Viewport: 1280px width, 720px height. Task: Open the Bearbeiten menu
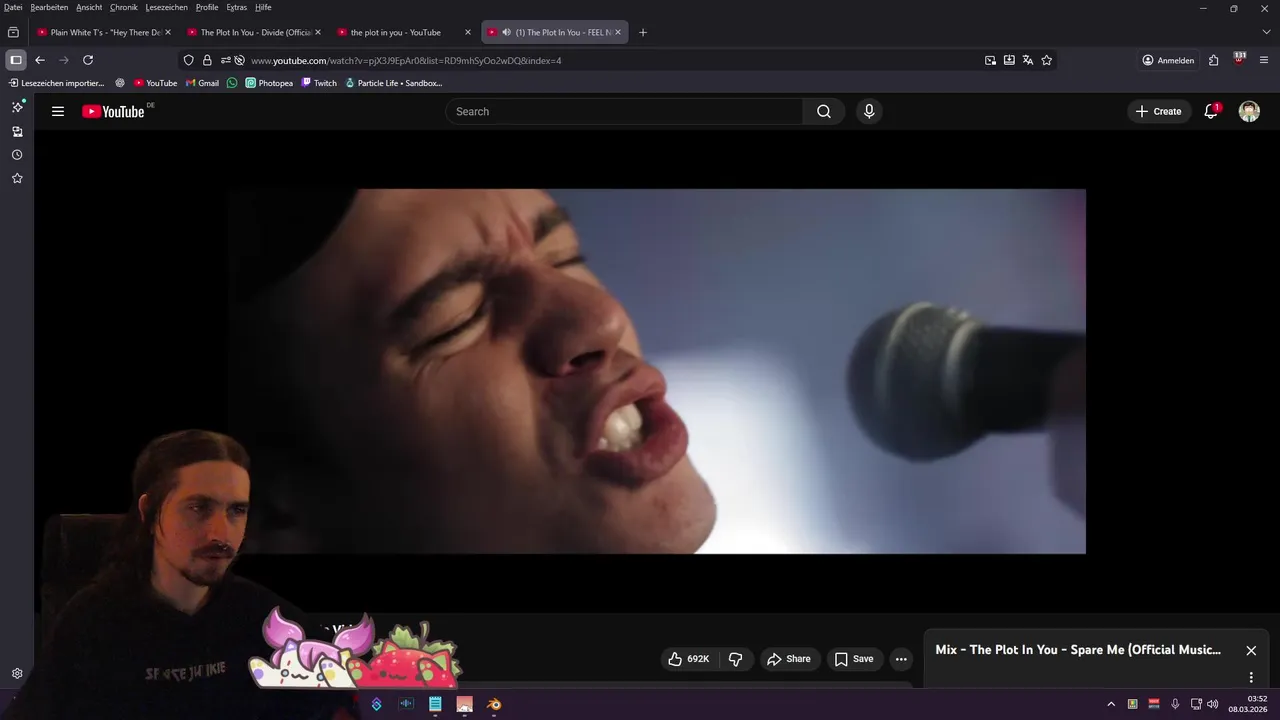[x=49, y=7]
